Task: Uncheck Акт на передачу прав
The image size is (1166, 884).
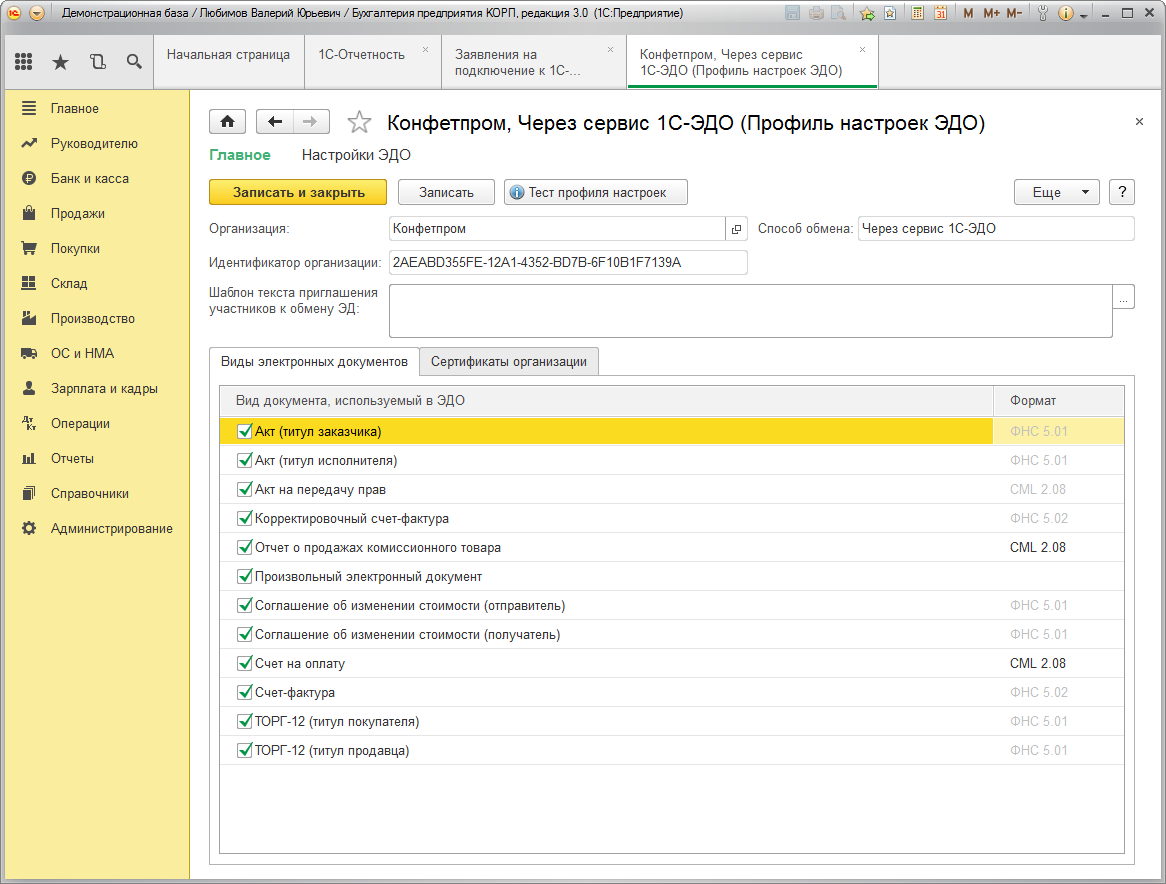Action: coord(245,489)
